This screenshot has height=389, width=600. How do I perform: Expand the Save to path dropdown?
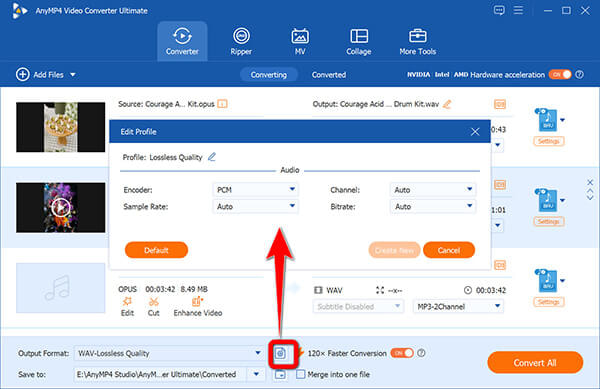(x=256, y=374)
